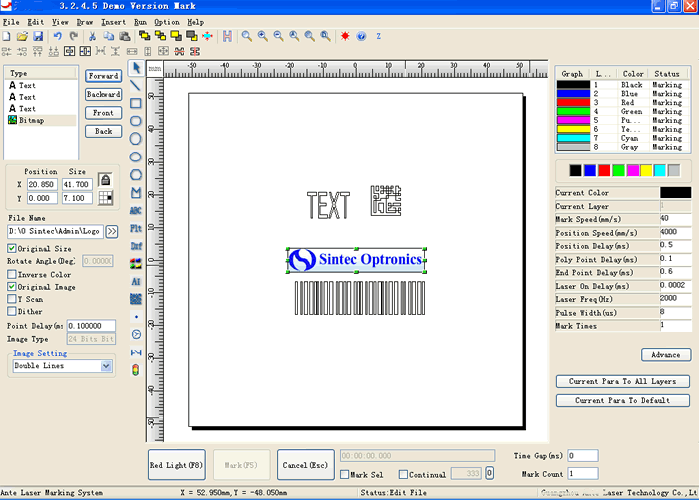The height and width of the screenshot is (500, 699).
Task: Select the bitmap image import tool
Action: click(136, 264)
